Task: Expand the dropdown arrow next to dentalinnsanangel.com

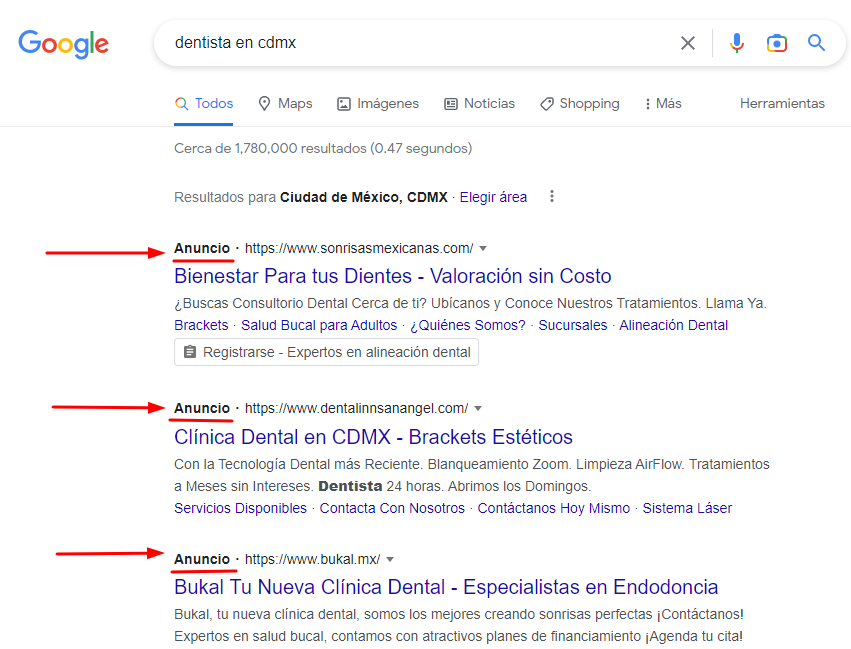Action: pos(478,409)
